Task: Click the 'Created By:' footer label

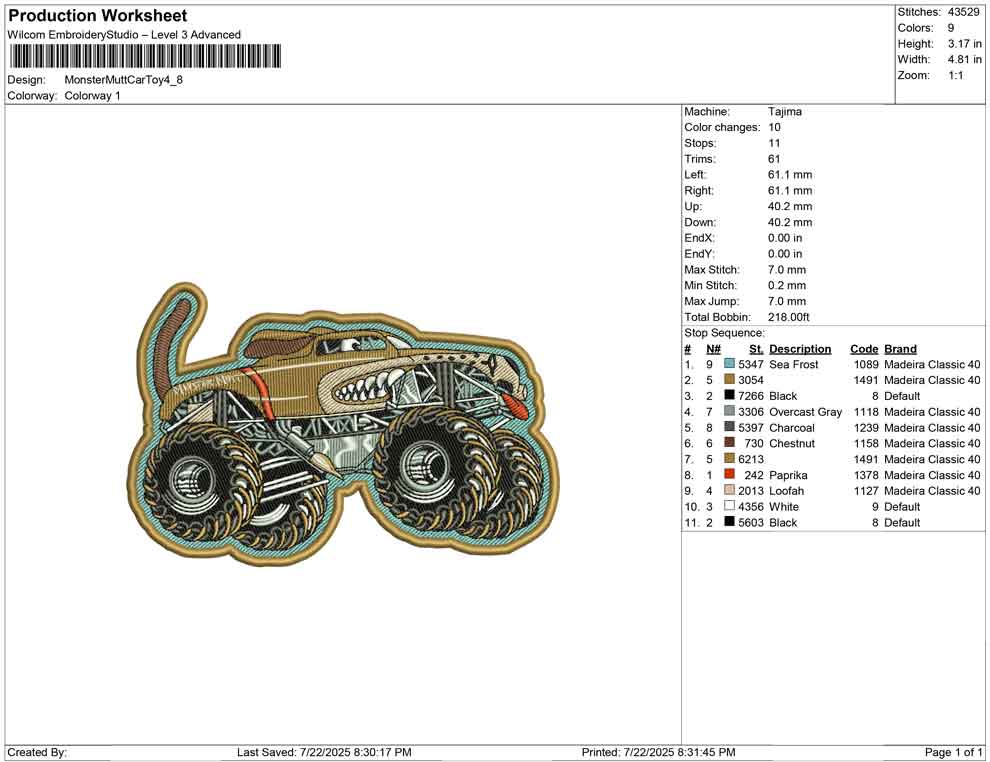Action: click(x=37, y=752)
